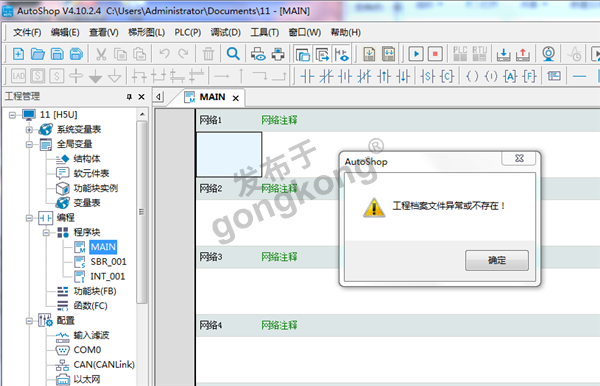
Task: Collapse the 编程 node
Action: [x=29, y=218]
